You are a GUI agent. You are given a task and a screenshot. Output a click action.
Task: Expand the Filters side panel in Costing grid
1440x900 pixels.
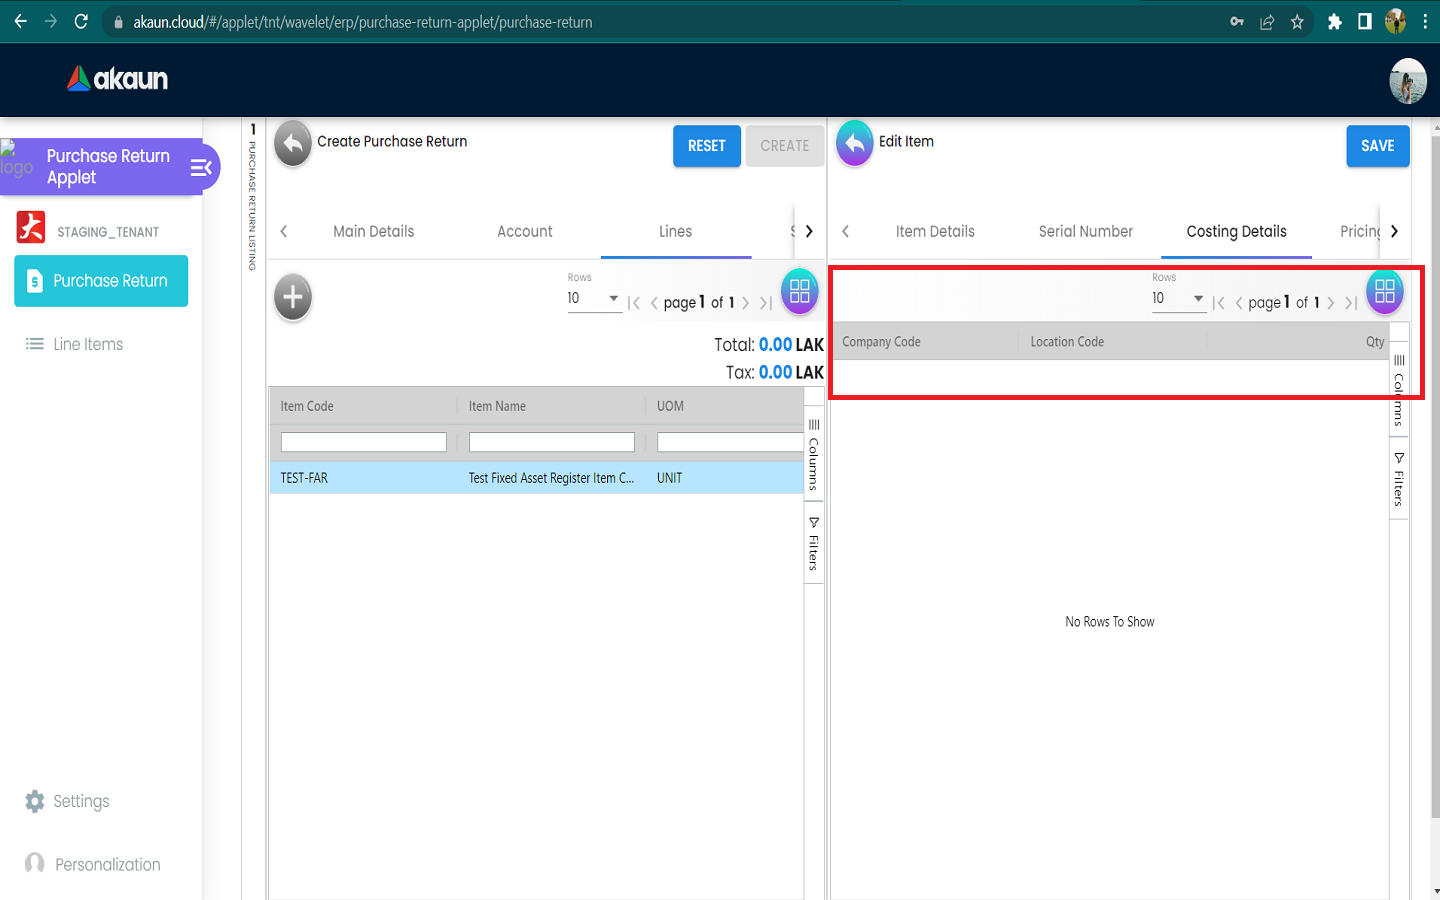click(1399, 479)
